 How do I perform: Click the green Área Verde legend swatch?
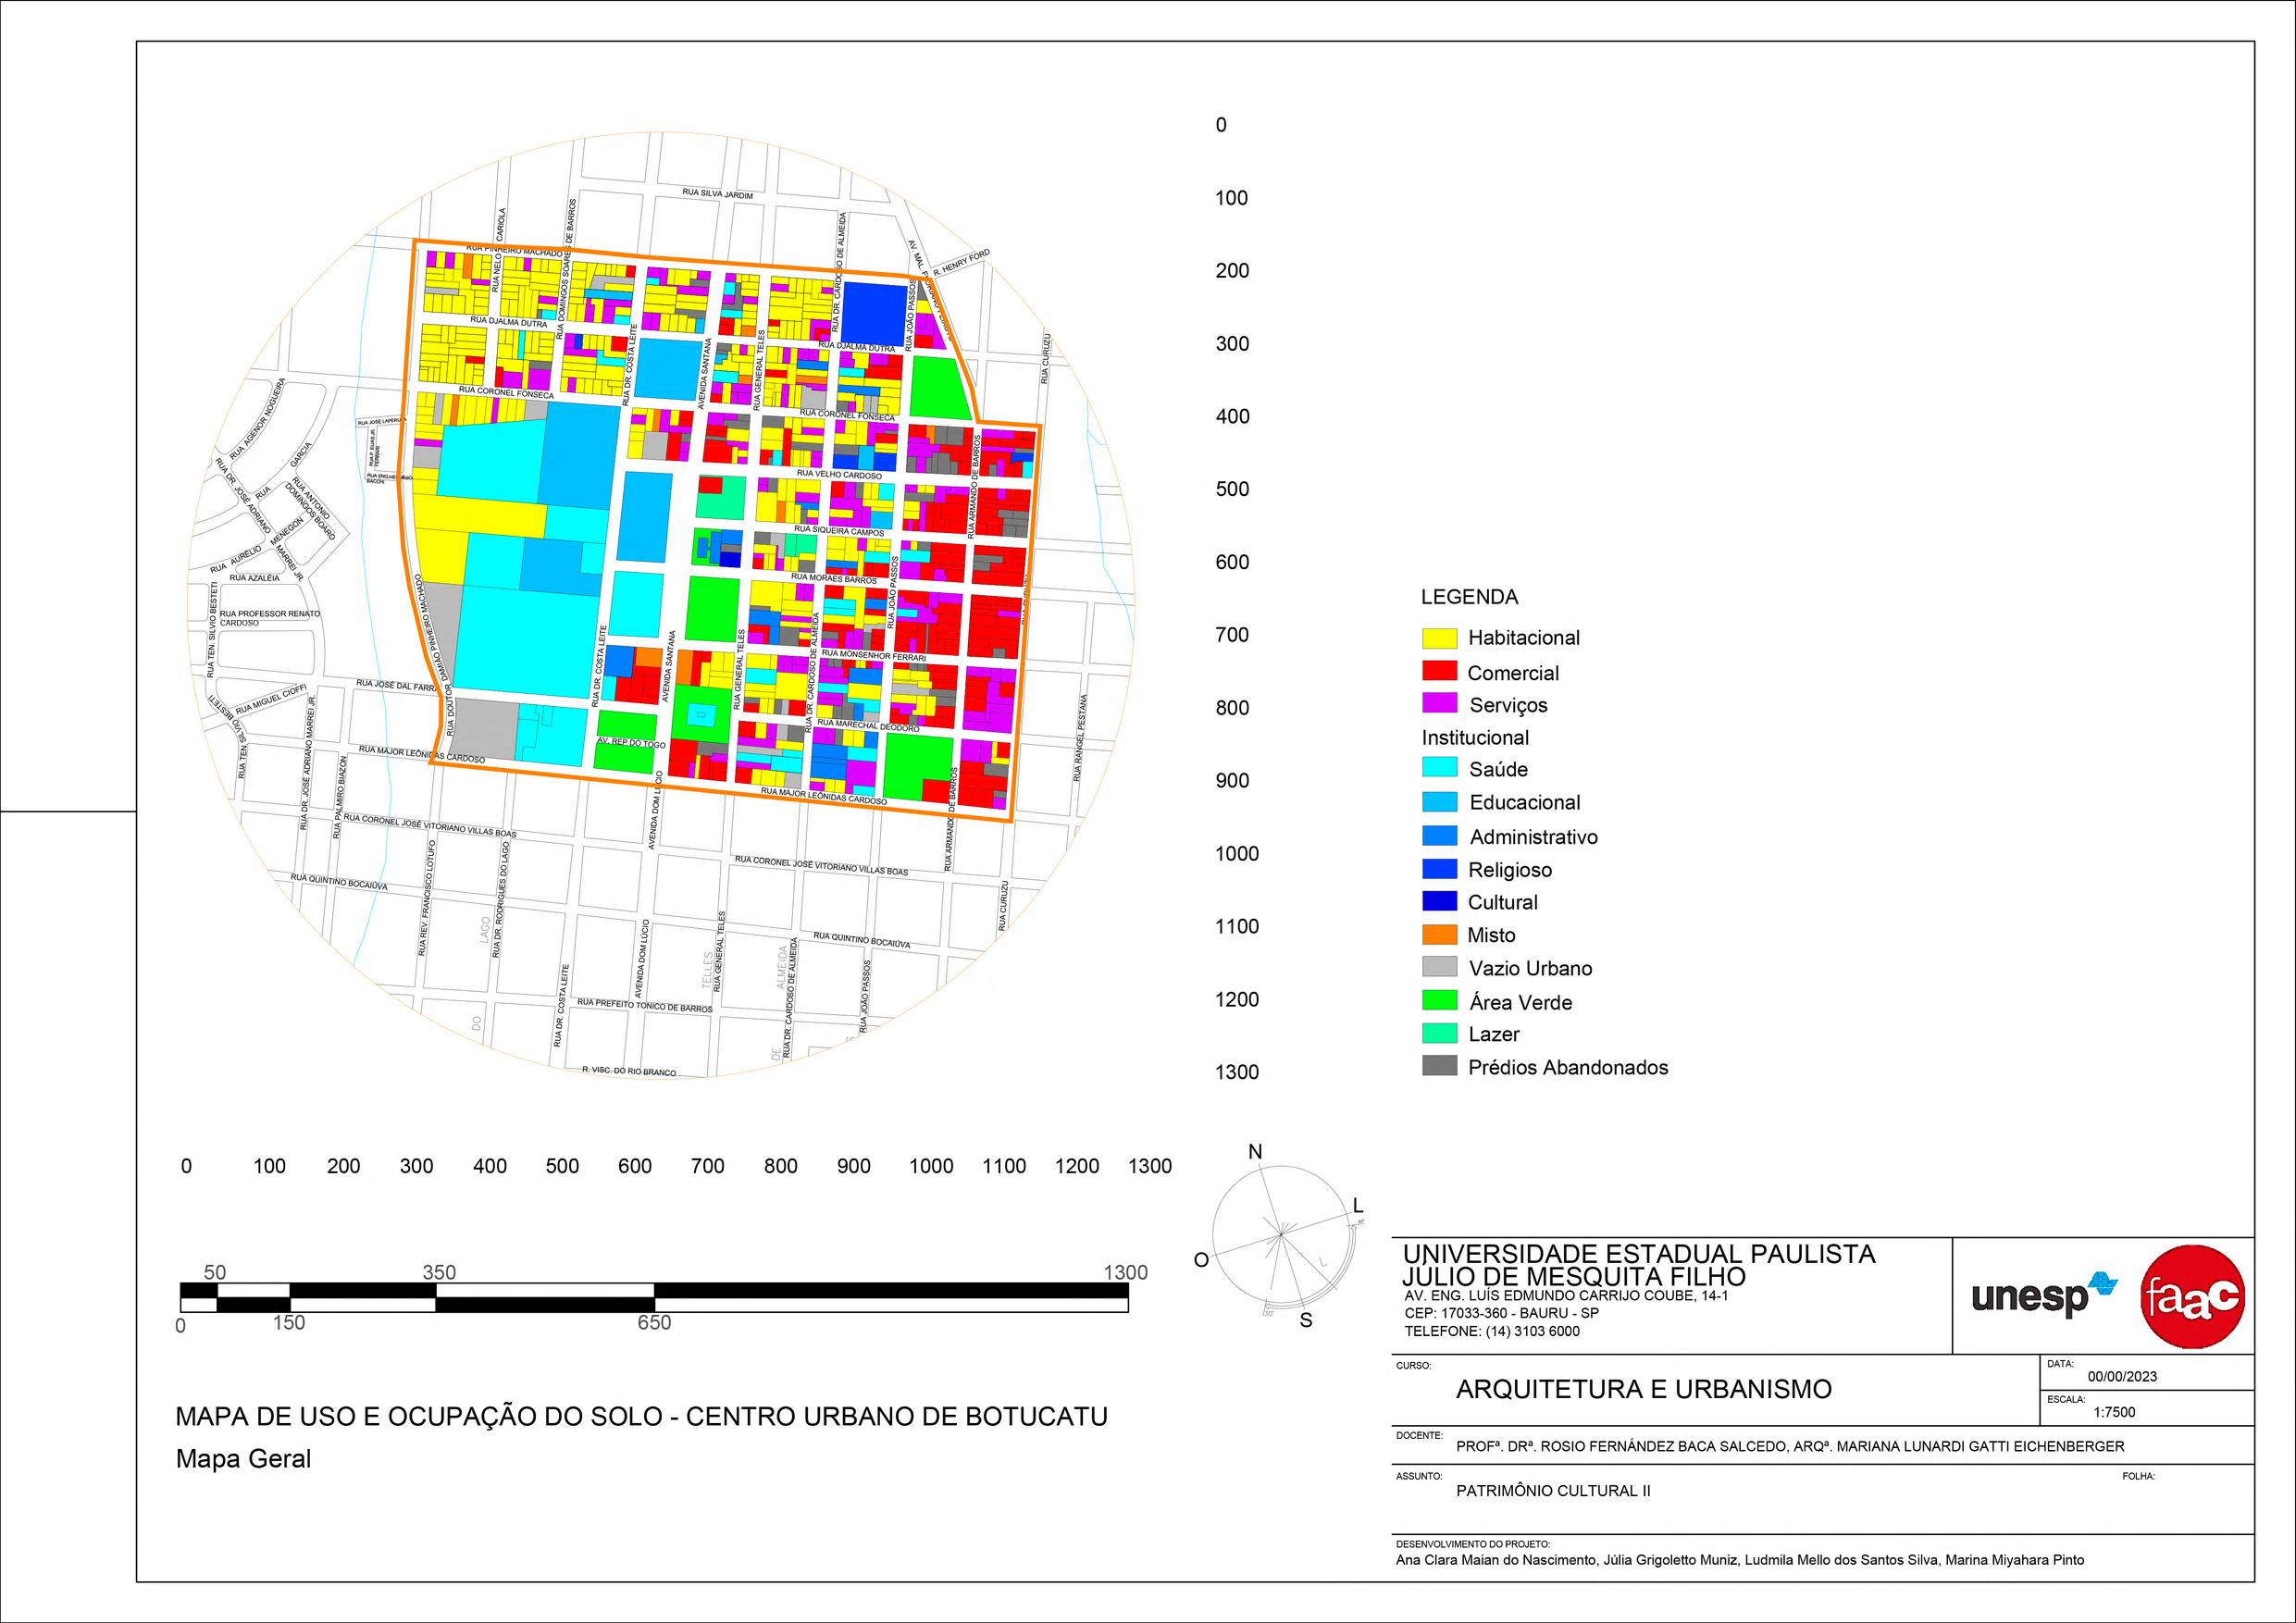click(x=1439, y=1002)
